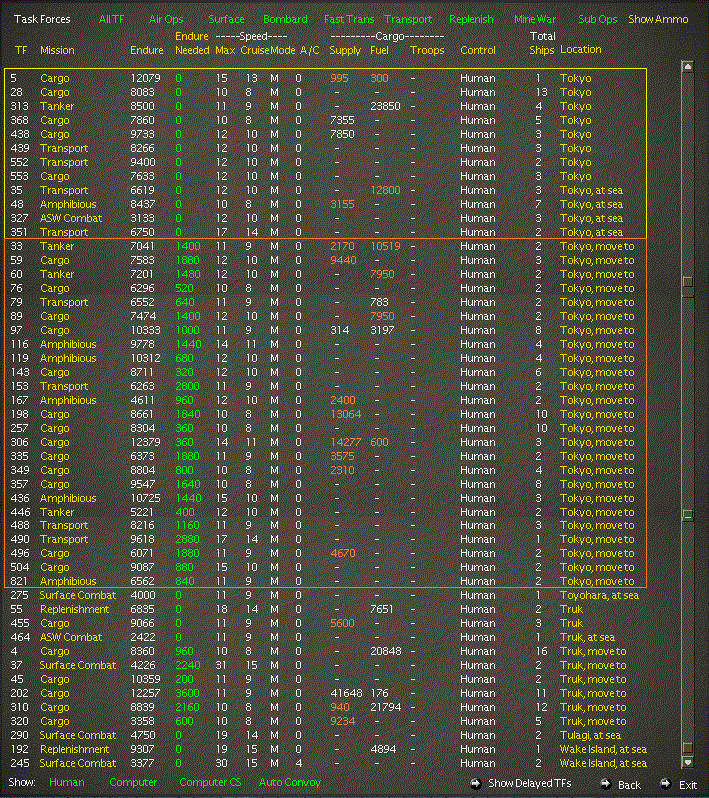Click the Back button
Viewport: 709px width, 798px height.
[x=629, y=785]
